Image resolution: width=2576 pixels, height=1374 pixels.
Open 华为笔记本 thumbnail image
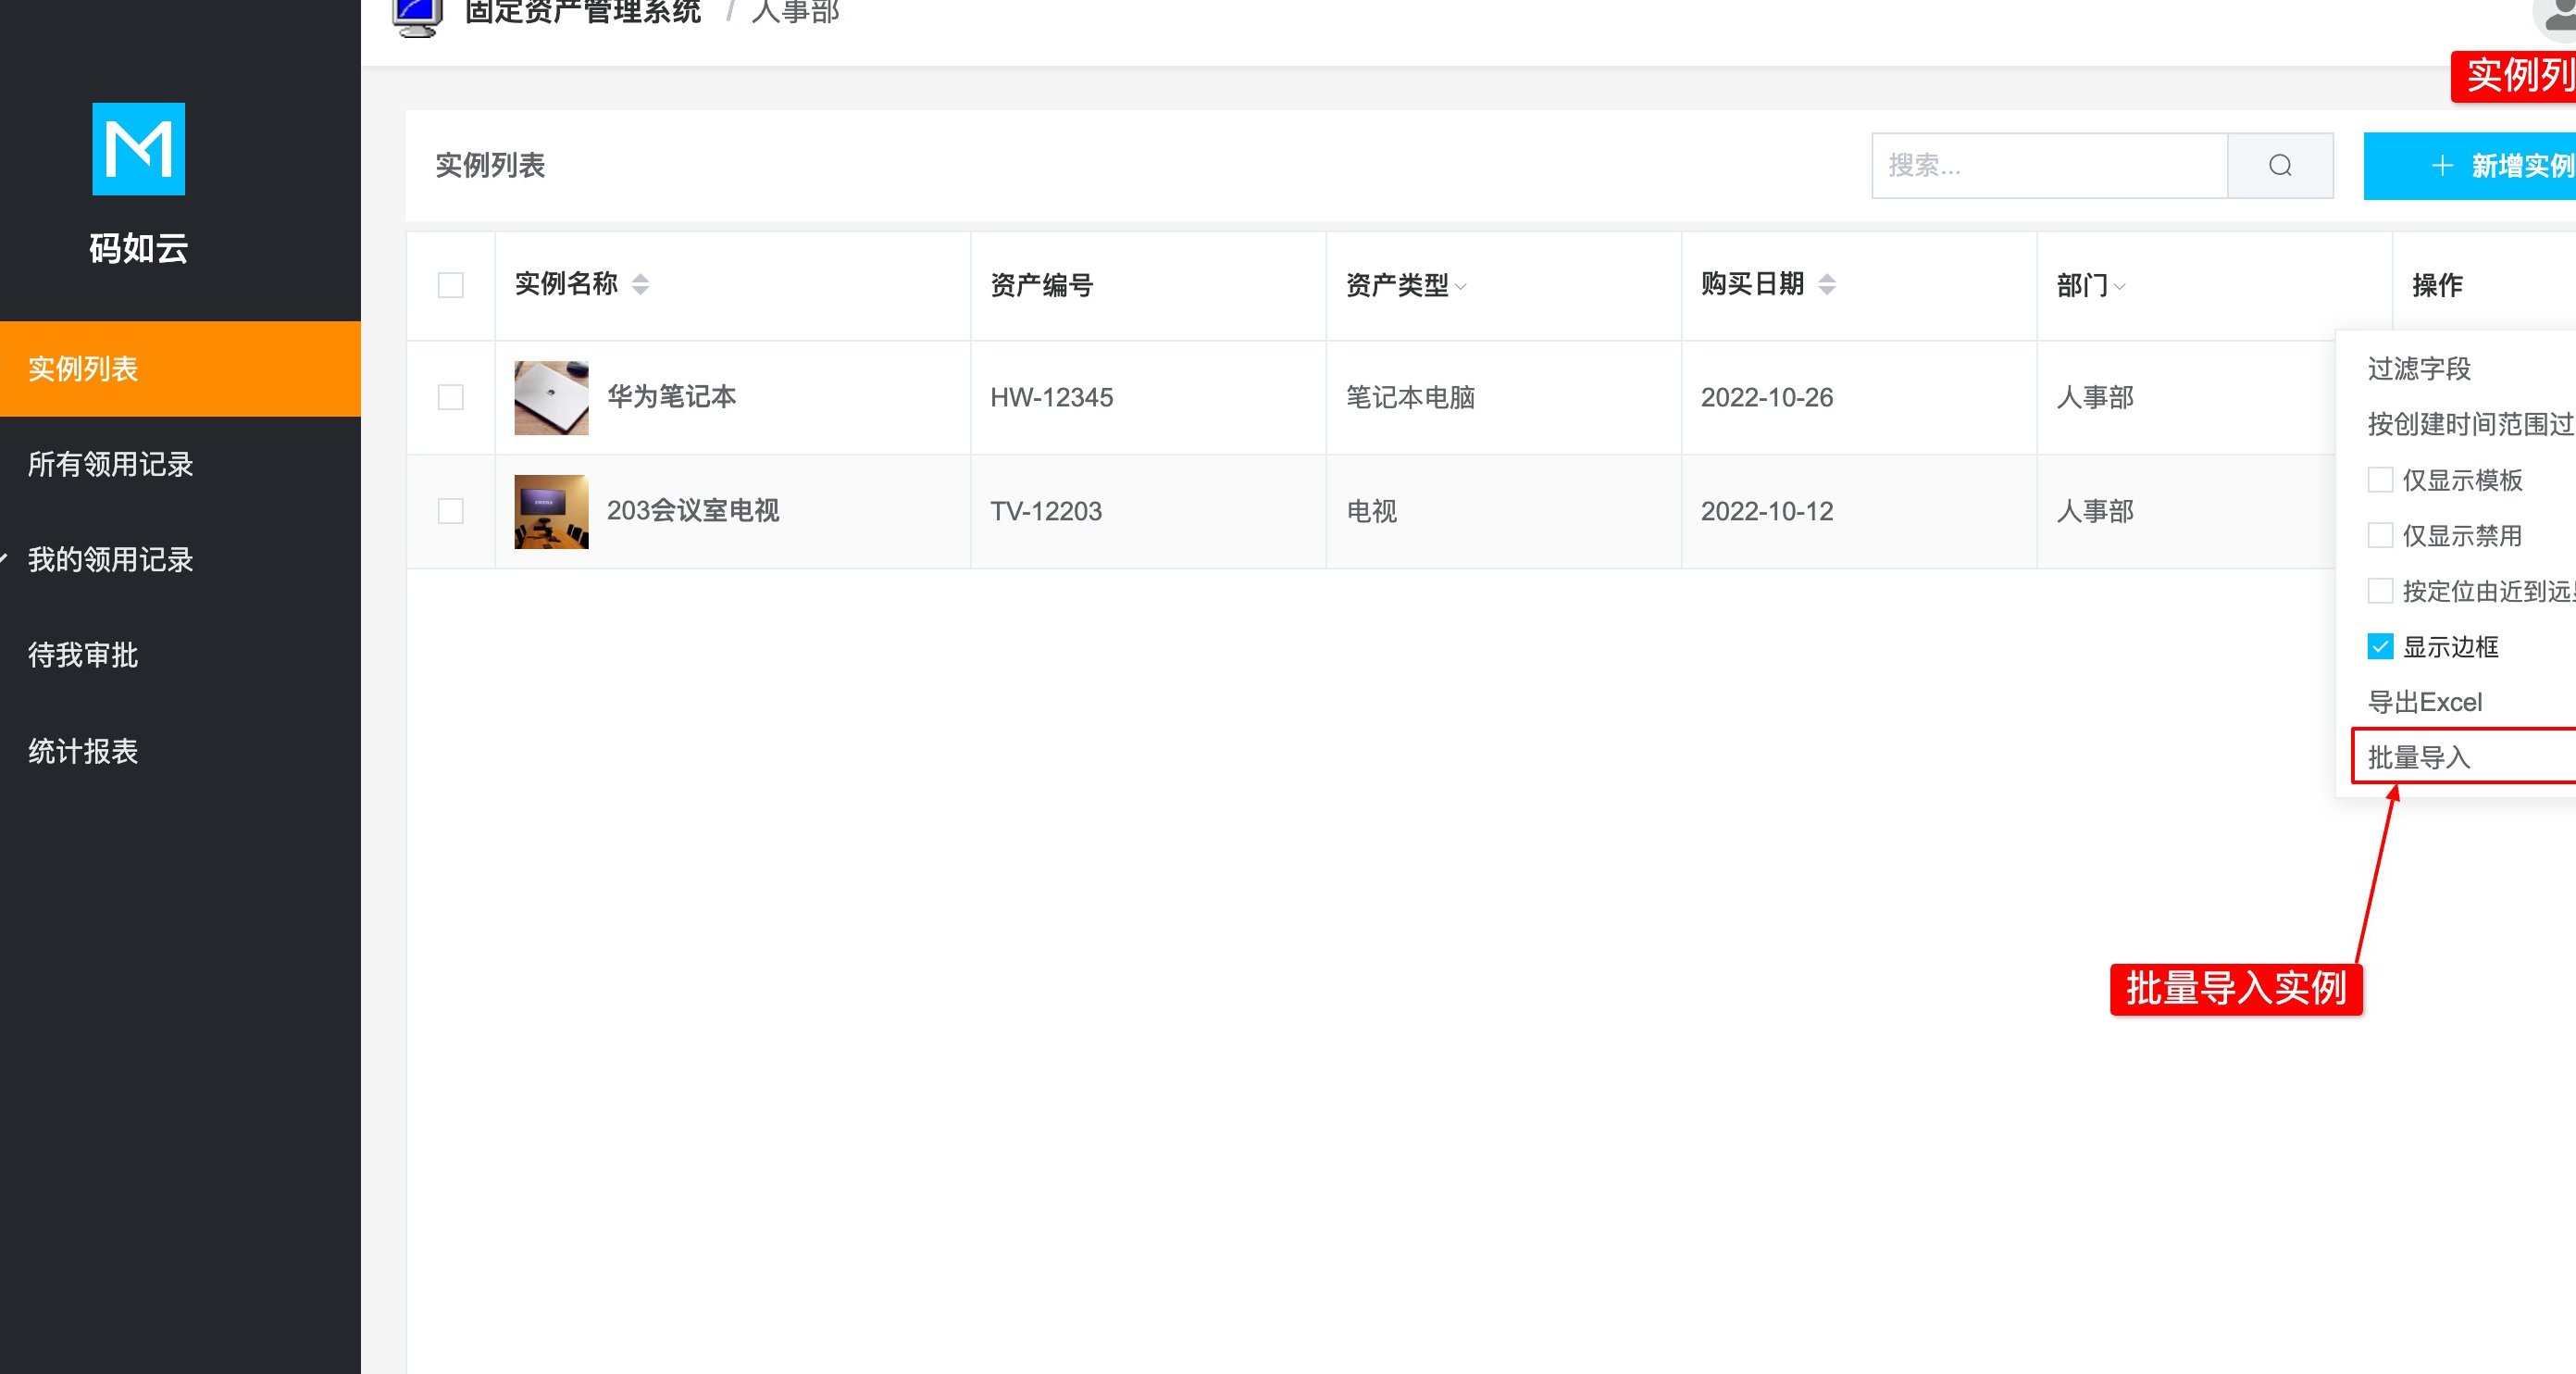click(x=551, y=398)
